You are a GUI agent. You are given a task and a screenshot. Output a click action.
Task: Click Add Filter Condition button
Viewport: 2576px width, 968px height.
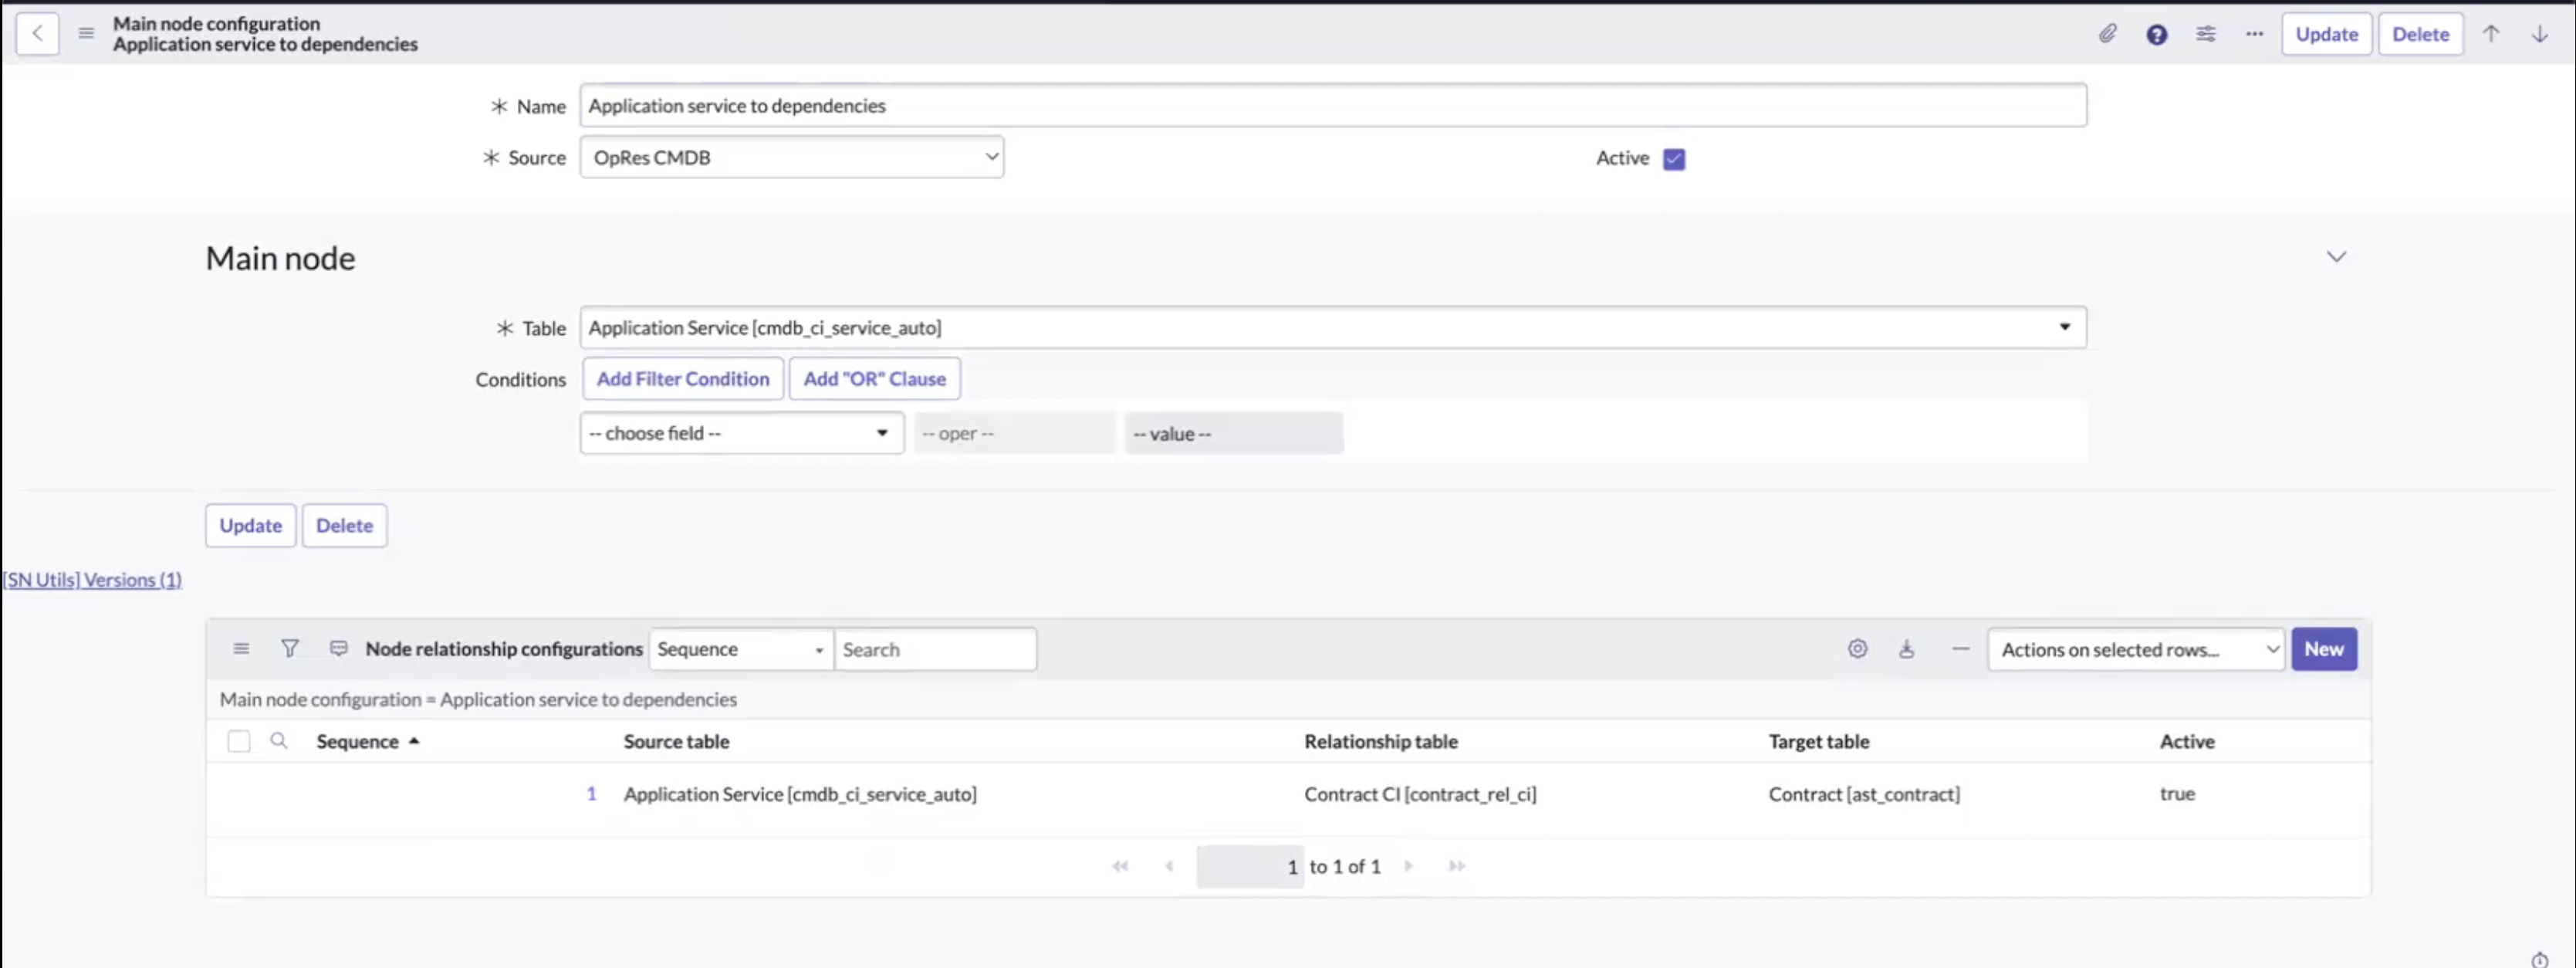683,378
